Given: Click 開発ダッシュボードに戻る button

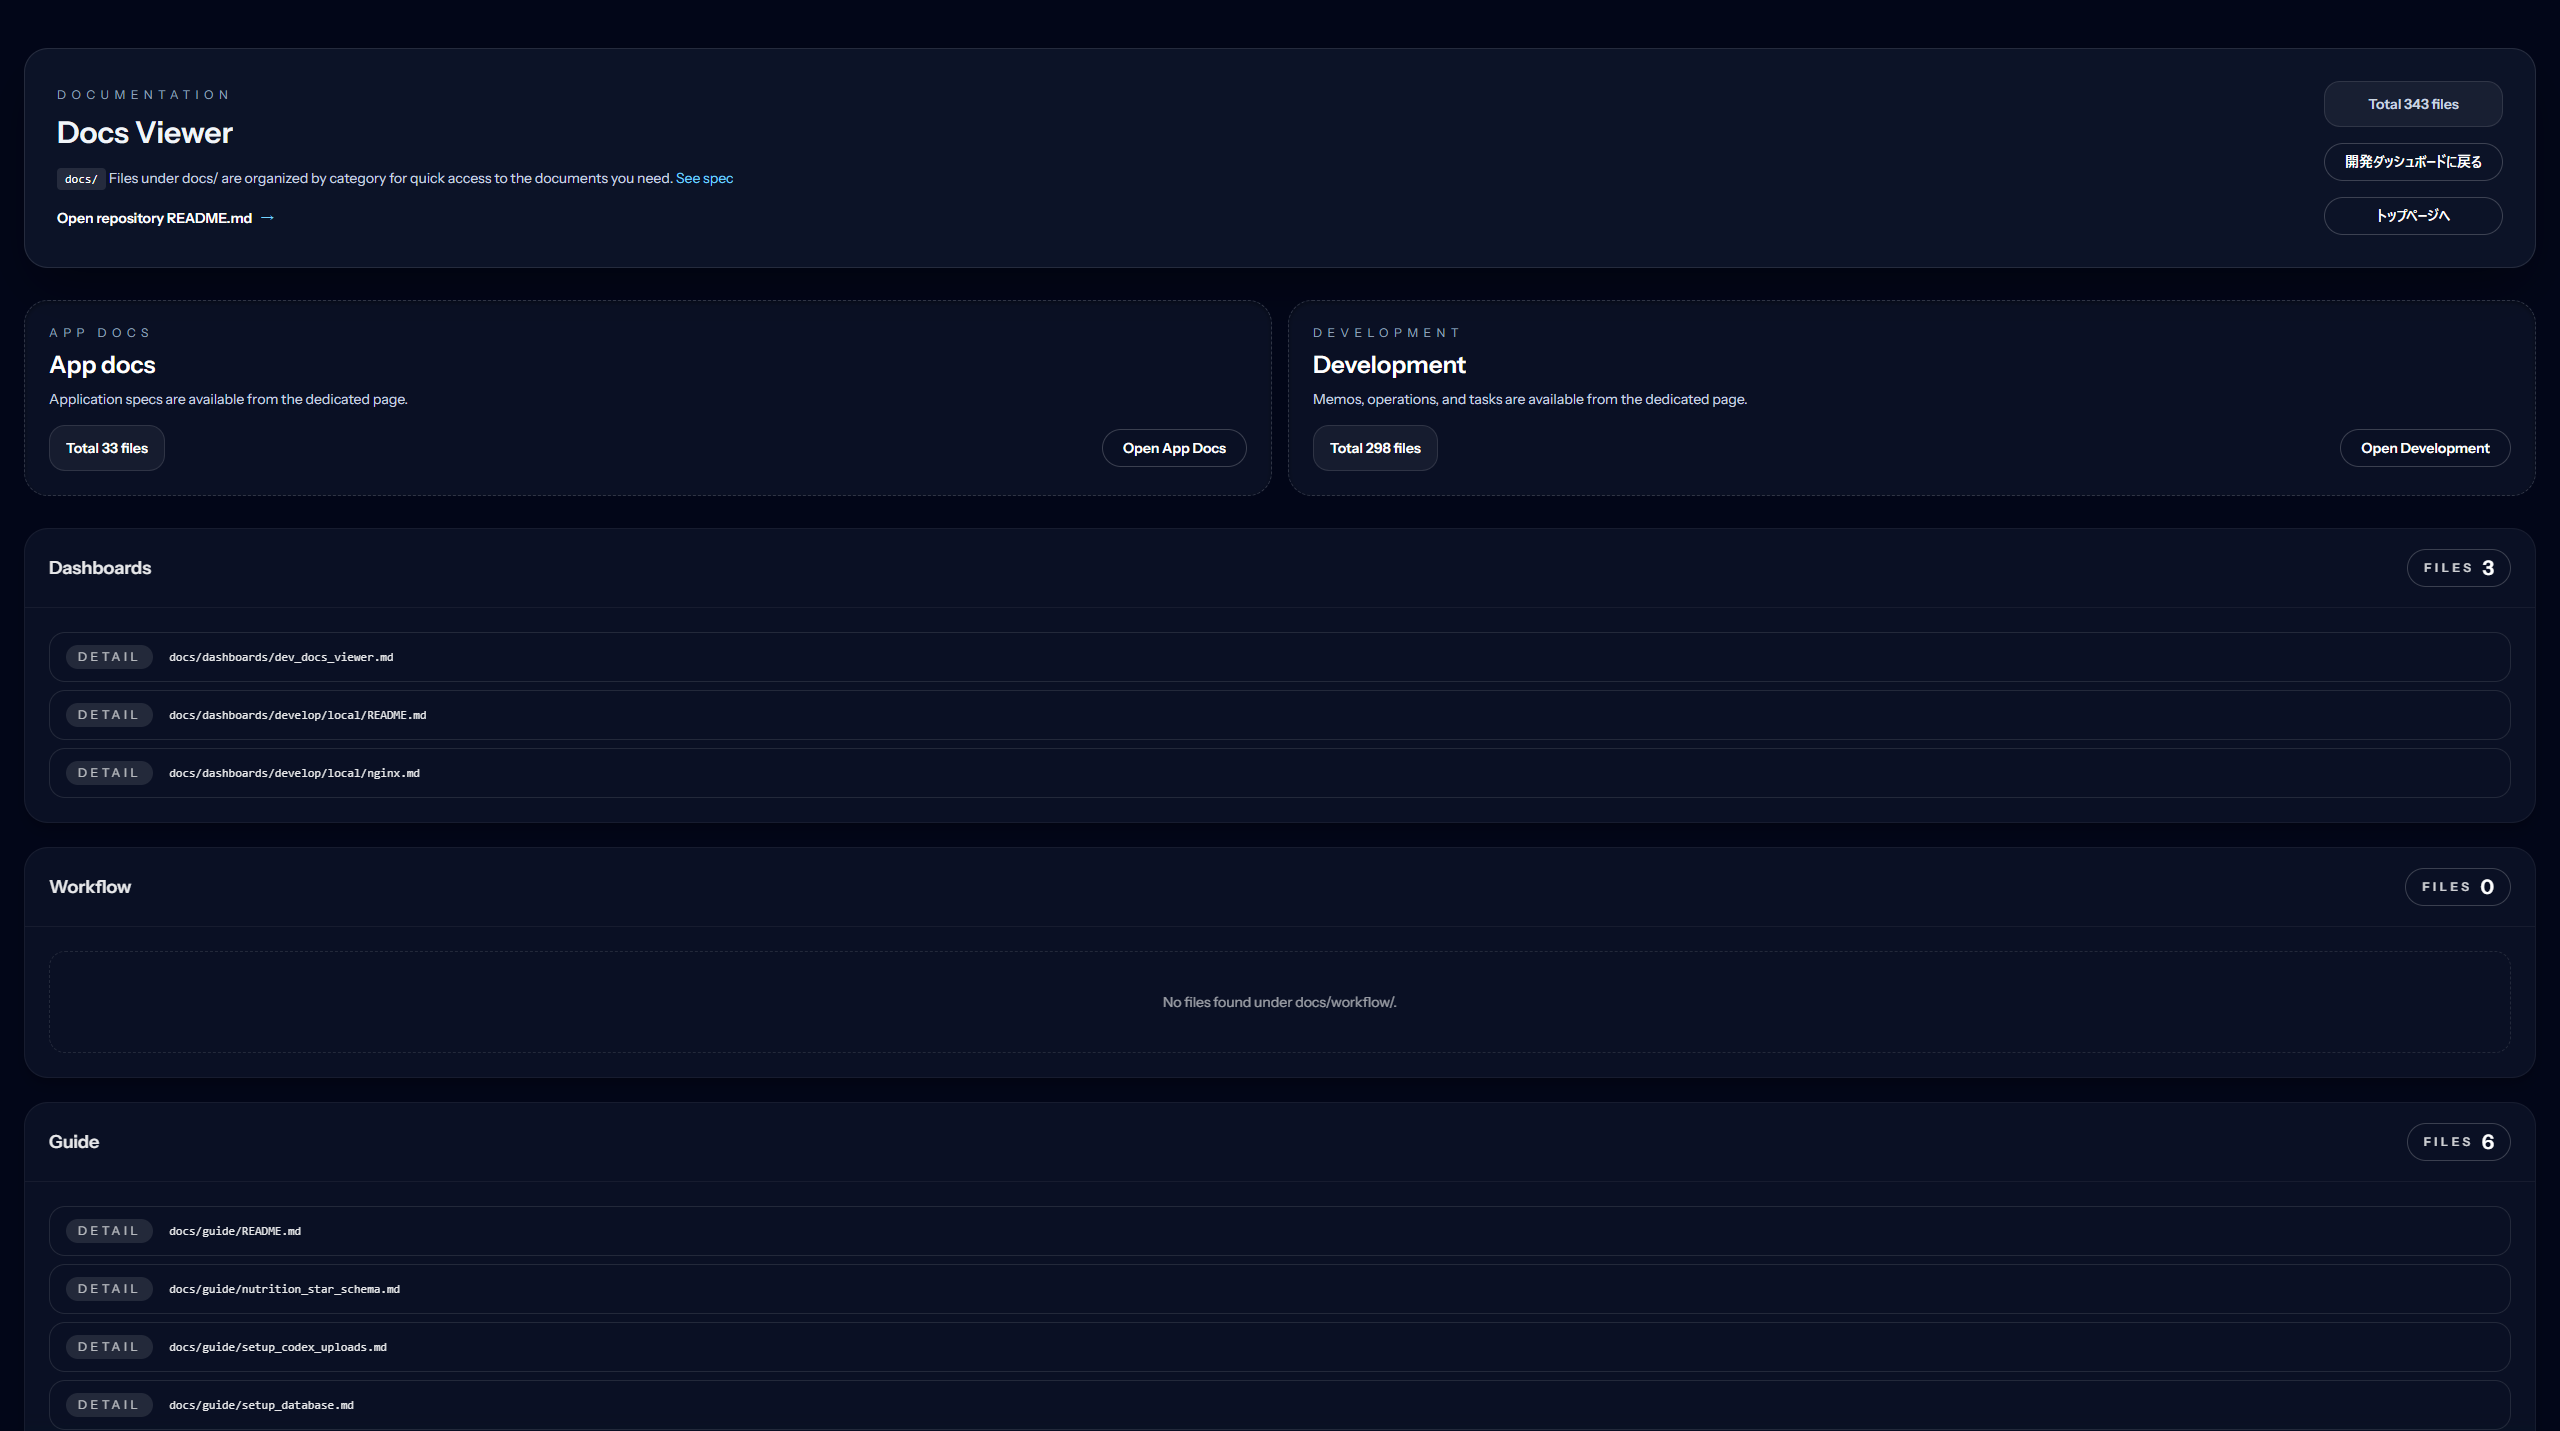Looking at the screenshot, I should point(2412,161).
